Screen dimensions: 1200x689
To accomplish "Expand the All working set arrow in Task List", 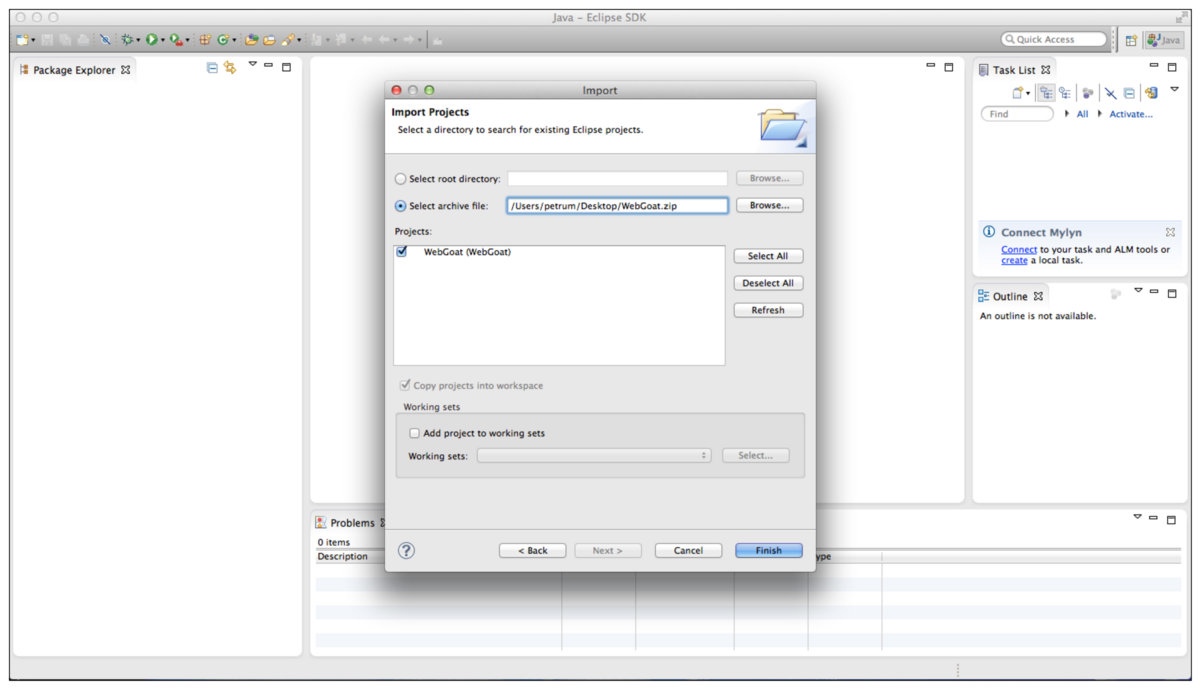I will 1069,114.
